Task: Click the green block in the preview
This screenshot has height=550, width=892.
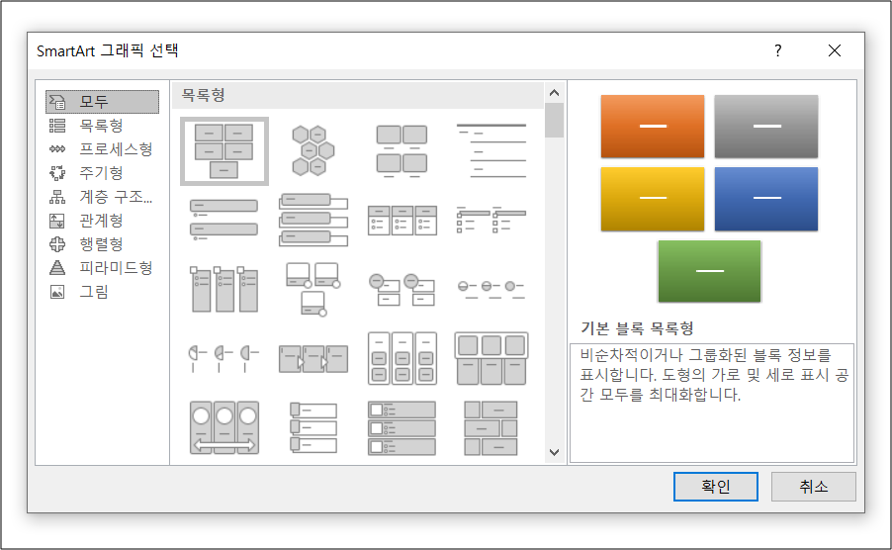Action: tap(709, 271)
